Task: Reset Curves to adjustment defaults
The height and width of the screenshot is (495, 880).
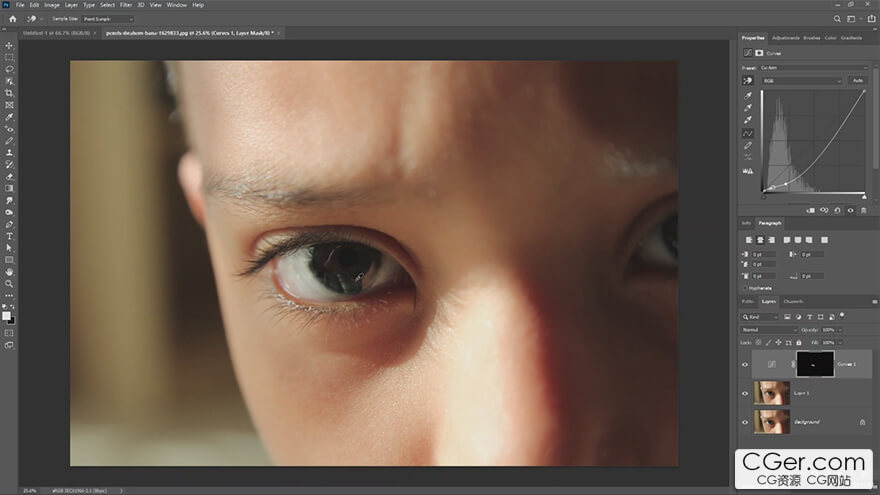Action: click(837, 210)
